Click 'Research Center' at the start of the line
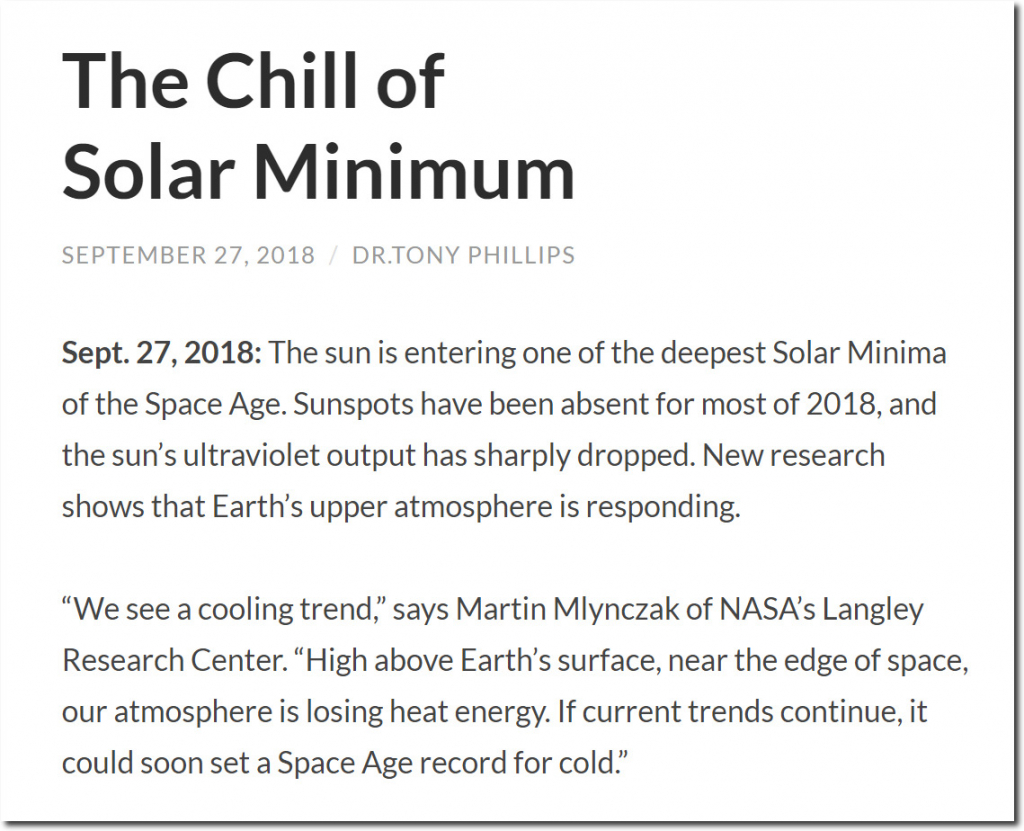The image size is (1024, 831). click(173, 660)
